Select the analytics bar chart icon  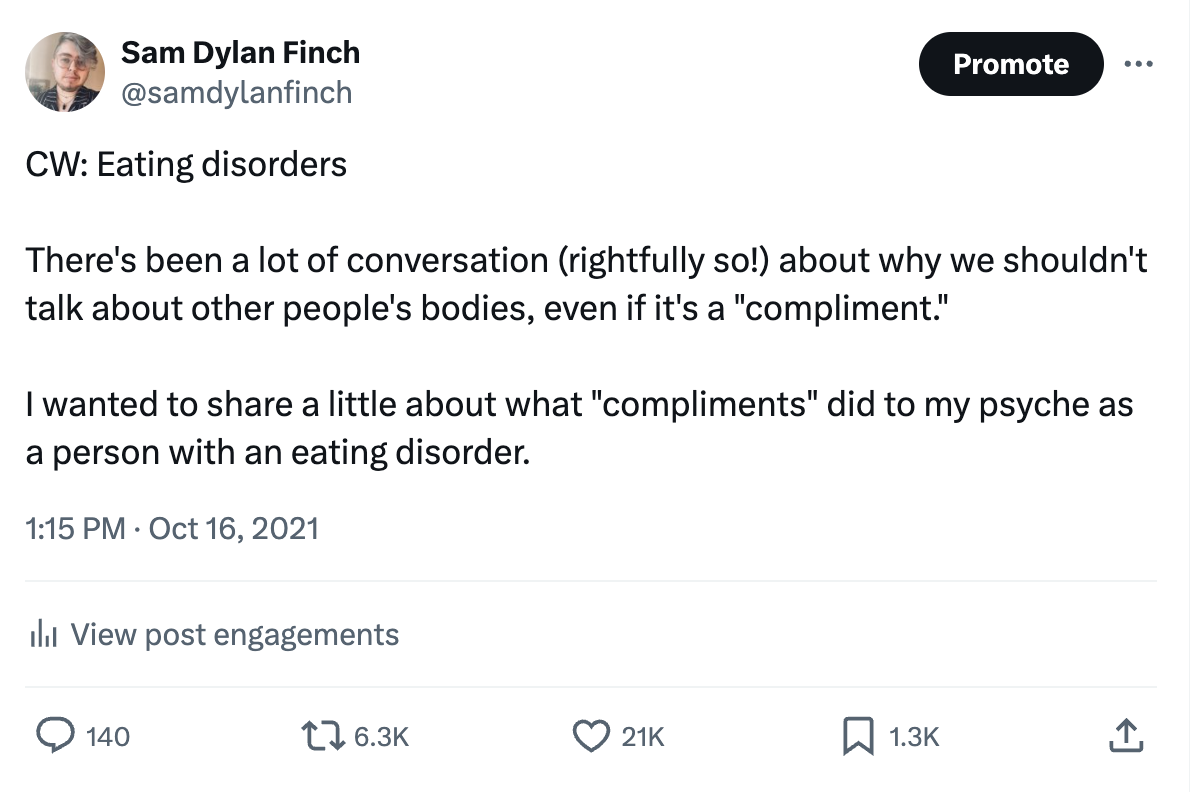click(x=44, y=634)
